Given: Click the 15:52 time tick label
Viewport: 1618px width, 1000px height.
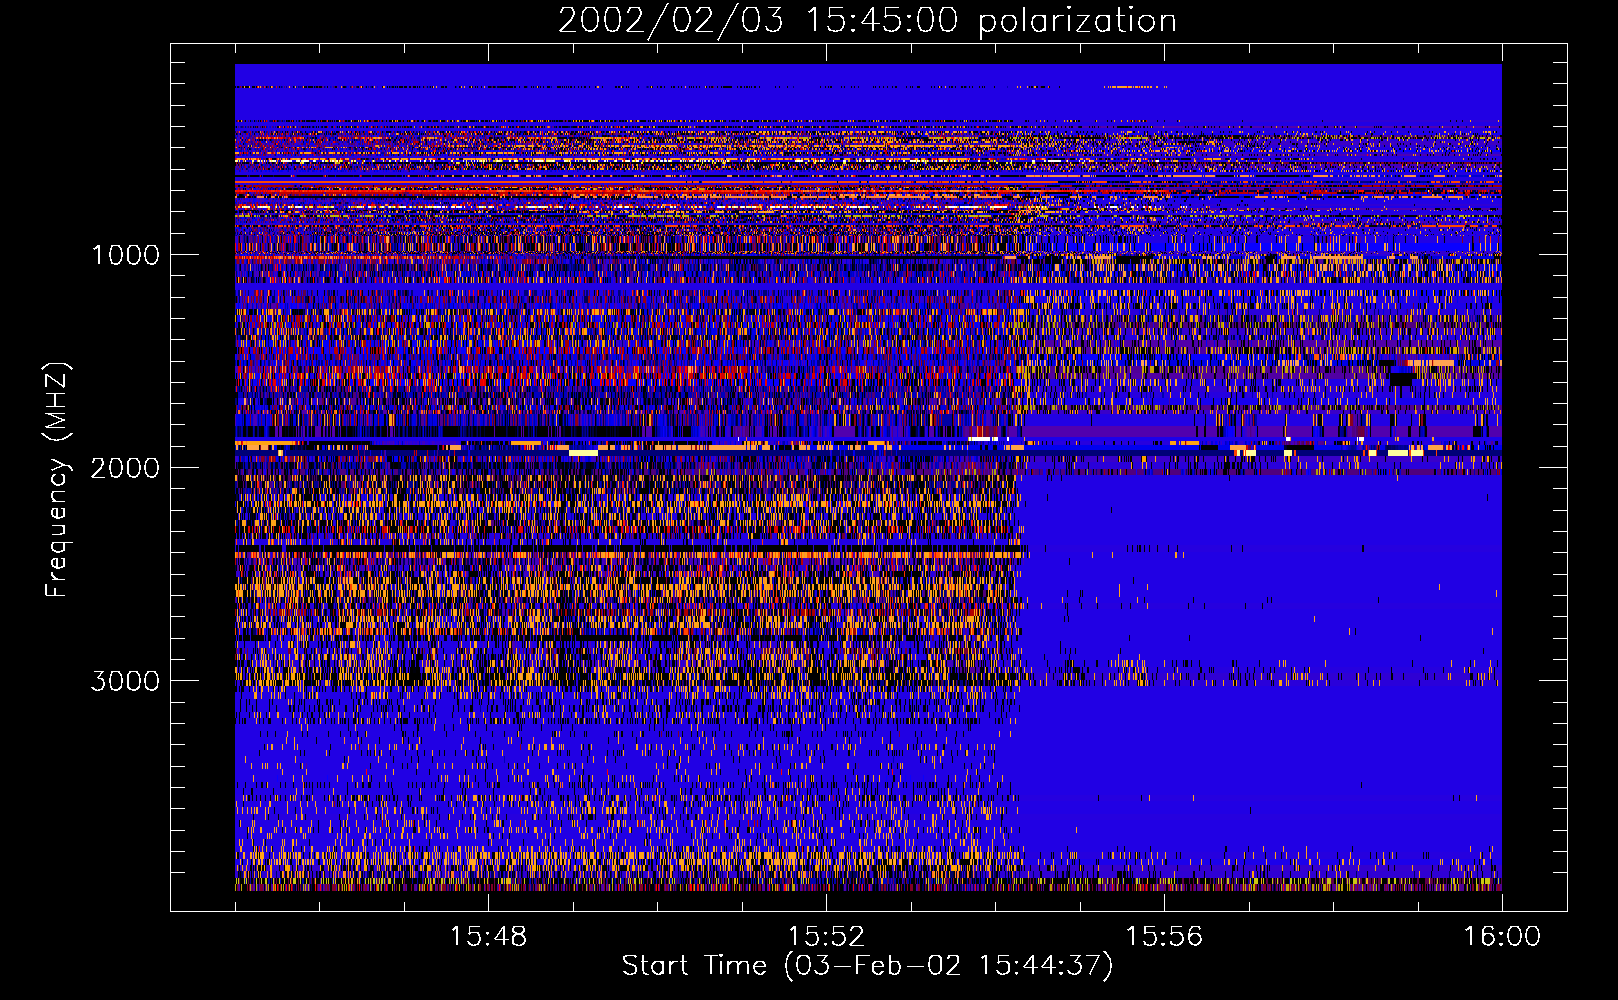Looking at the screenshot, I should (x=826, y=937).
